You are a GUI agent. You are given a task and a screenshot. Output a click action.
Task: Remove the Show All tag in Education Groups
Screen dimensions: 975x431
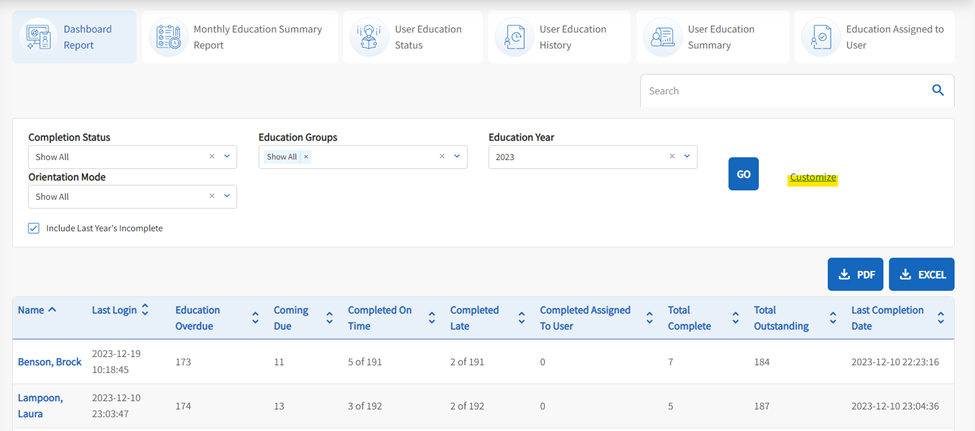[x=306, y=157]
